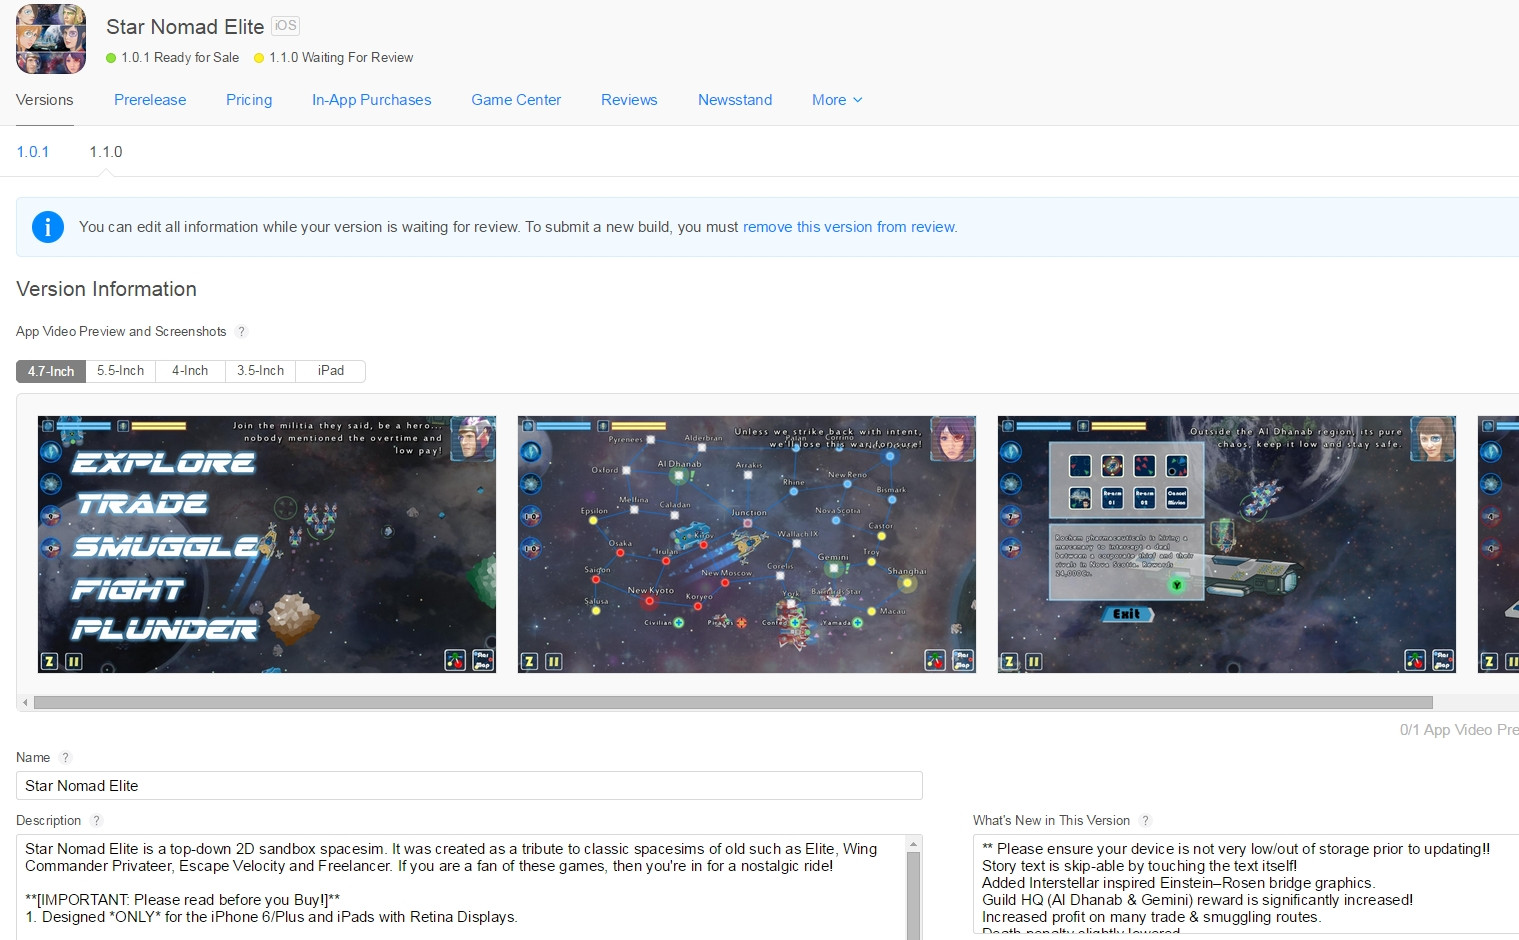Screen dimensions: 1519x940
Task: Switch to the Prerelease tab
Action: pos(150,100)
